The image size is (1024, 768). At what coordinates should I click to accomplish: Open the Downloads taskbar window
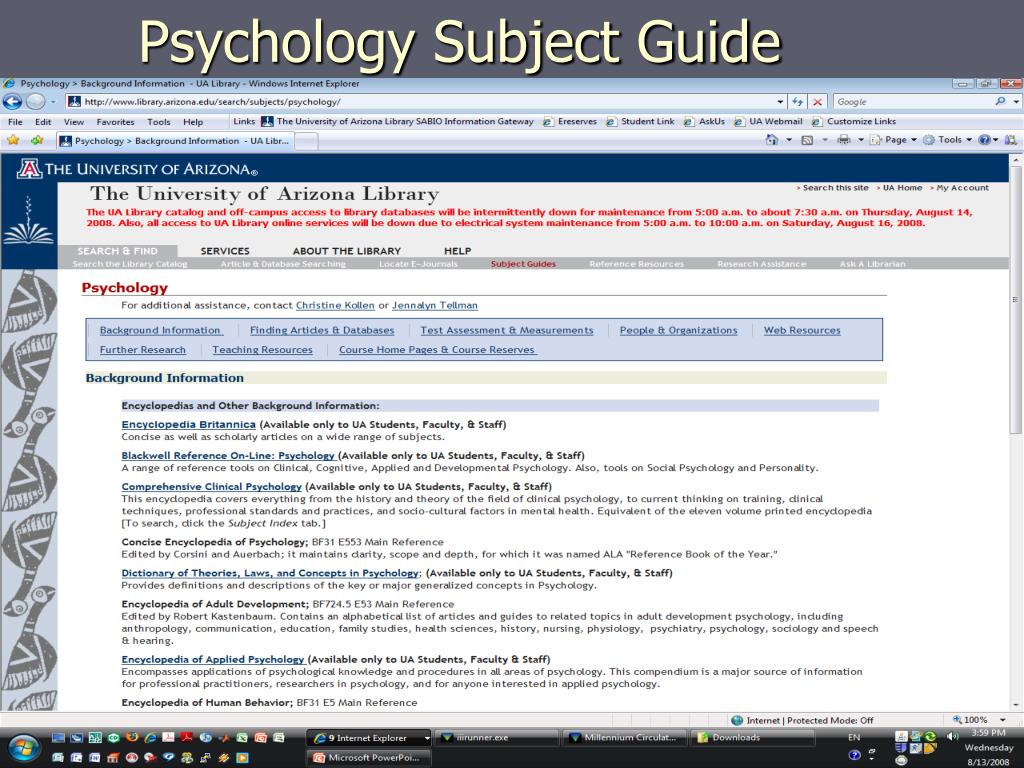click(x=752, y=737)
